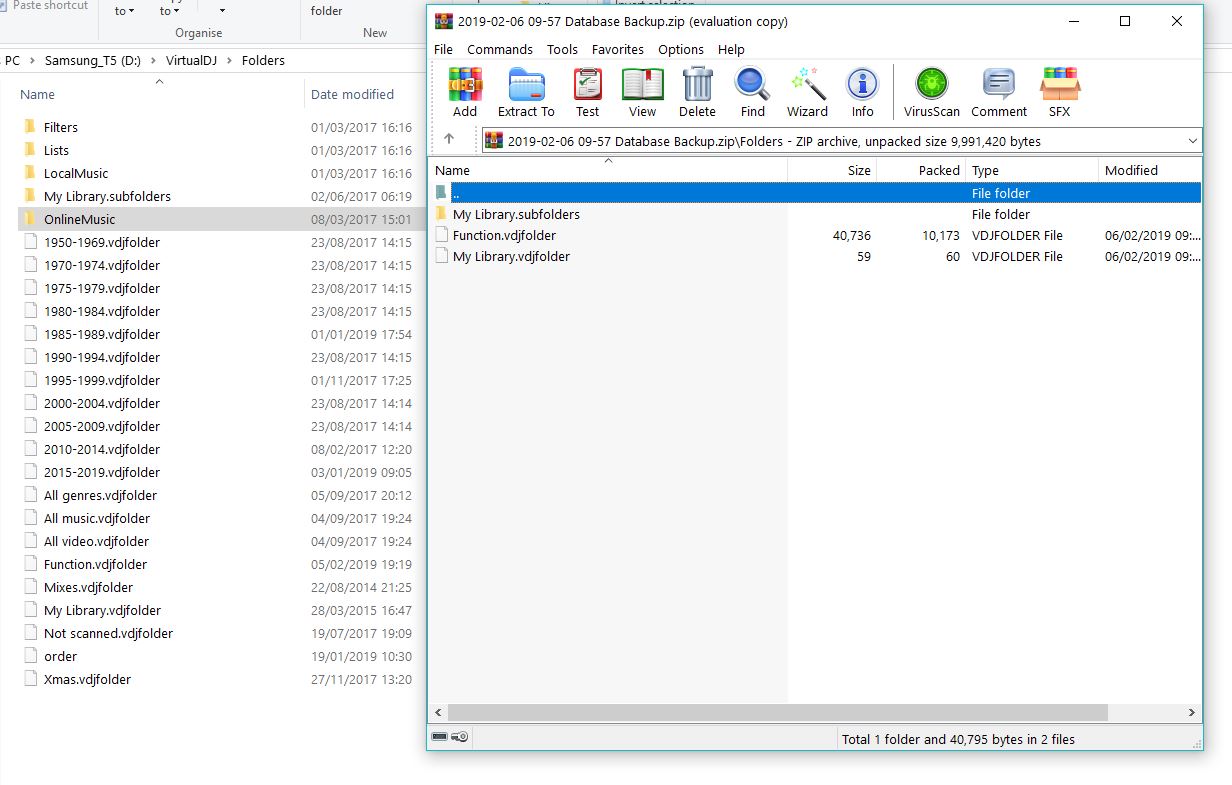This screenshot has width=1232, height=785.
Task: Select the order file in Explorer
Action: point(60,656)
